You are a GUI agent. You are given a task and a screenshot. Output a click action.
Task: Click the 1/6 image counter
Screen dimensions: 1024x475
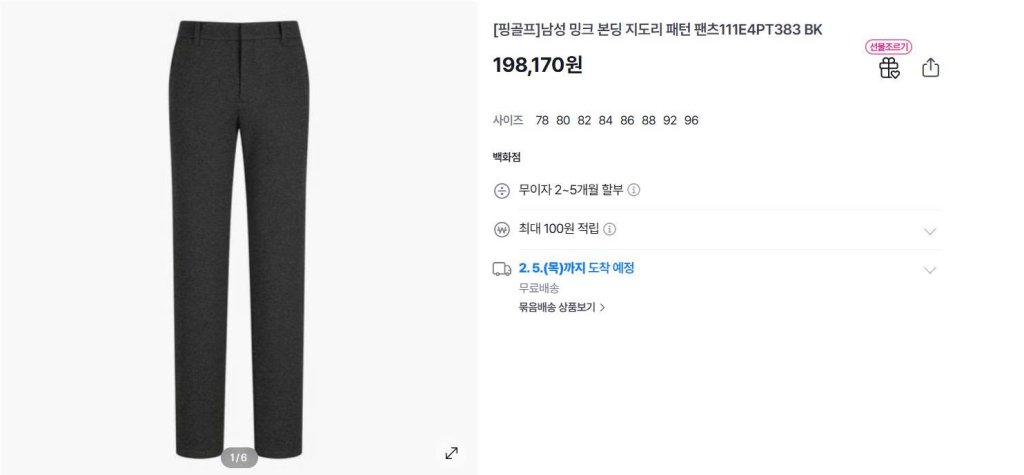tap(239, 457)
